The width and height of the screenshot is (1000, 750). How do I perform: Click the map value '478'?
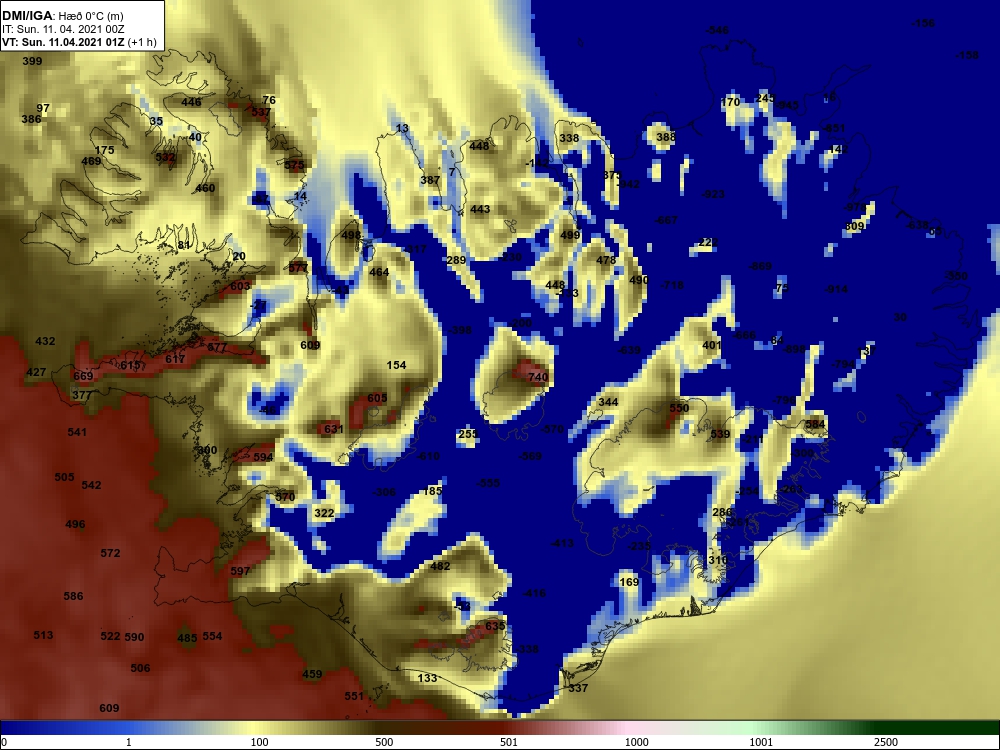click(x=606, y=260)
